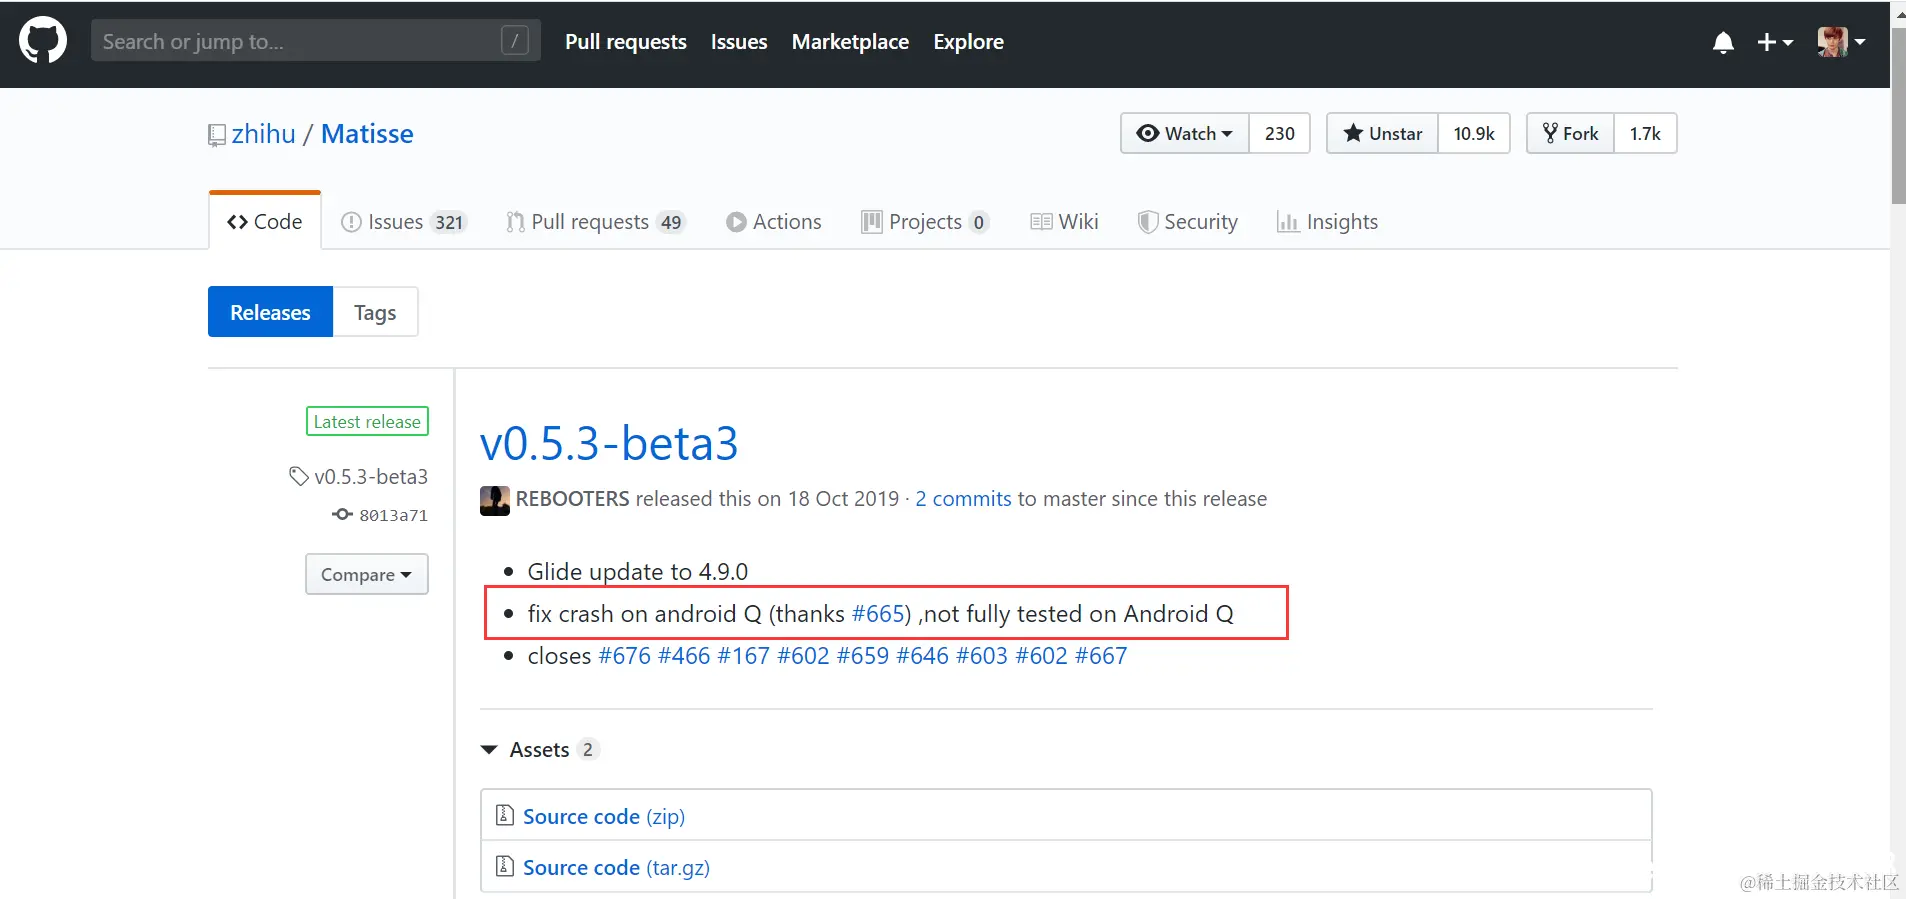Open the 2 commits link
This screenshot has height=899, width=1906.
click(963, 499)
